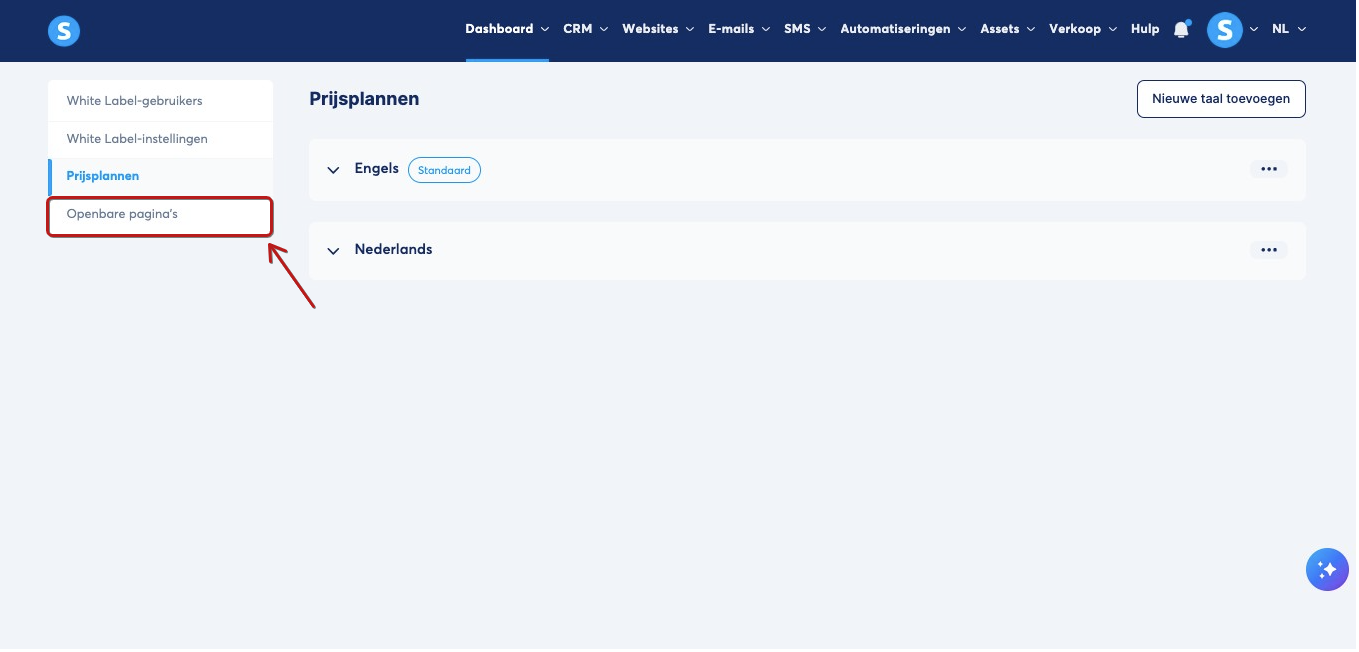Click the Engels language label
This screenshot has height=652, width=1359.
tap(377, 169)
